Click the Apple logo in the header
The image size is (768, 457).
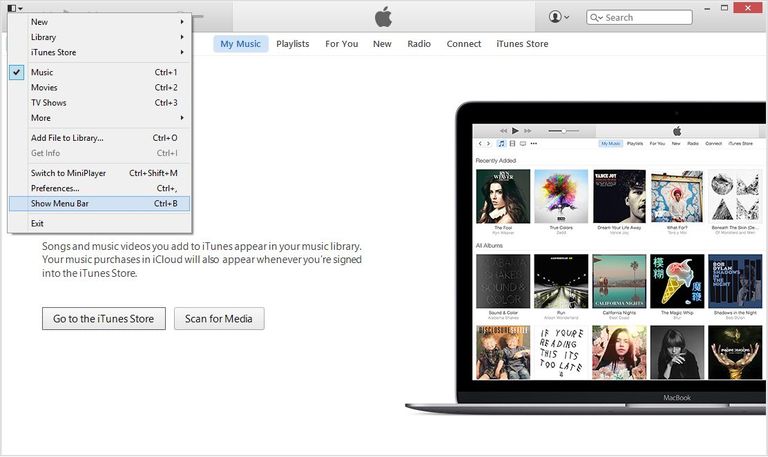pyautogui.click(x=383, y=17)
